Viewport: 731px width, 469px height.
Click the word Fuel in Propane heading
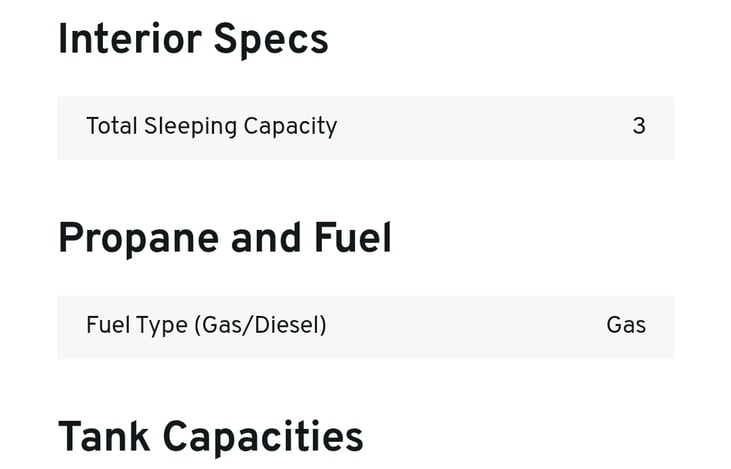pos(352,239)
